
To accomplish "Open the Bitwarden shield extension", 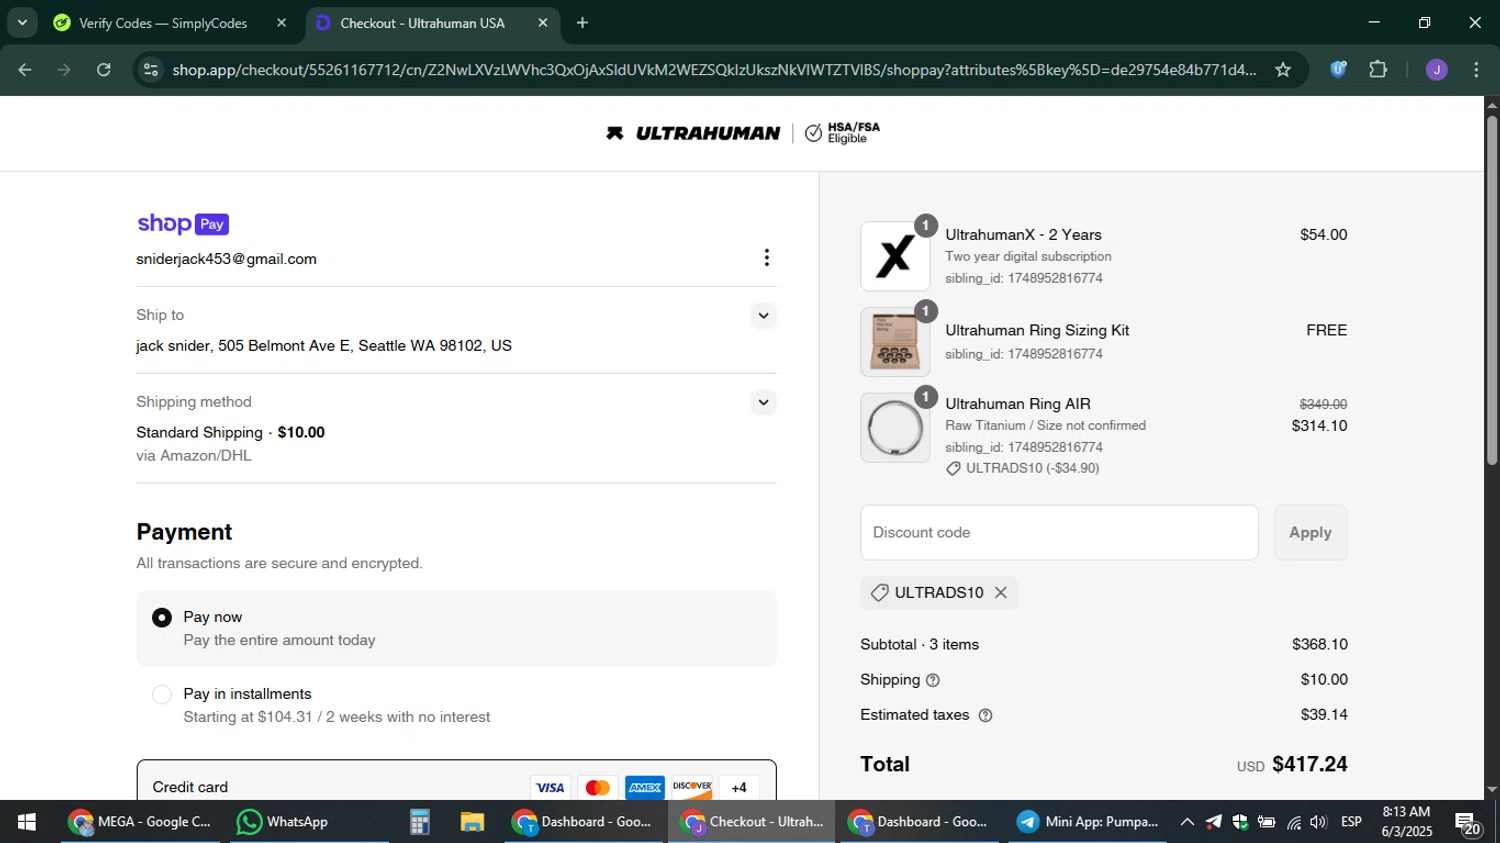I will [1338, 70].
